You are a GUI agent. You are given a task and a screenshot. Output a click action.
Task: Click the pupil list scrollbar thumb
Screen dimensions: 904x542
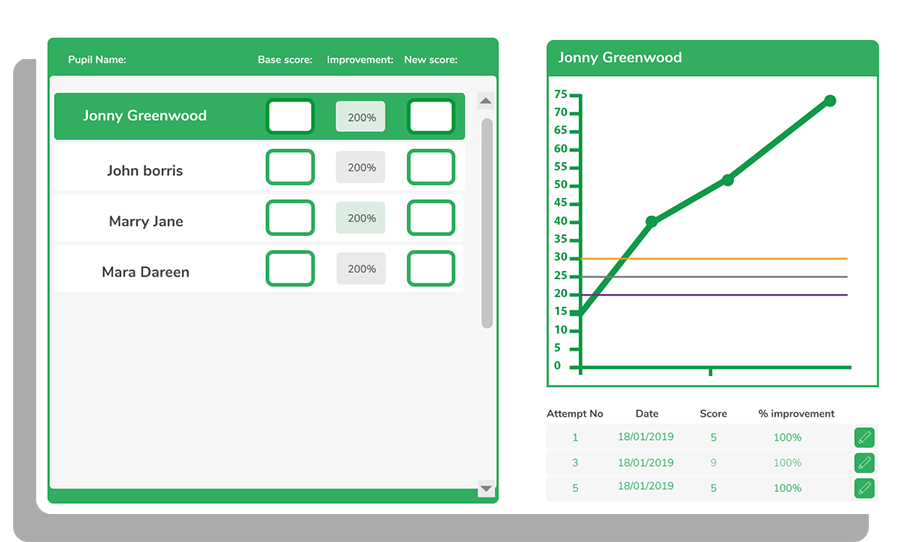pyautogui.click(x=487, y=222)
